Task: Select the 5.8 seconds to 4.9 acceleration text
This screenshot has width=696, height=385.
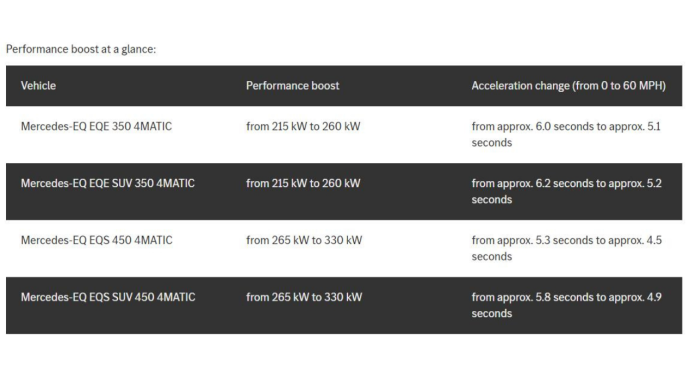Action: (566, 305)
